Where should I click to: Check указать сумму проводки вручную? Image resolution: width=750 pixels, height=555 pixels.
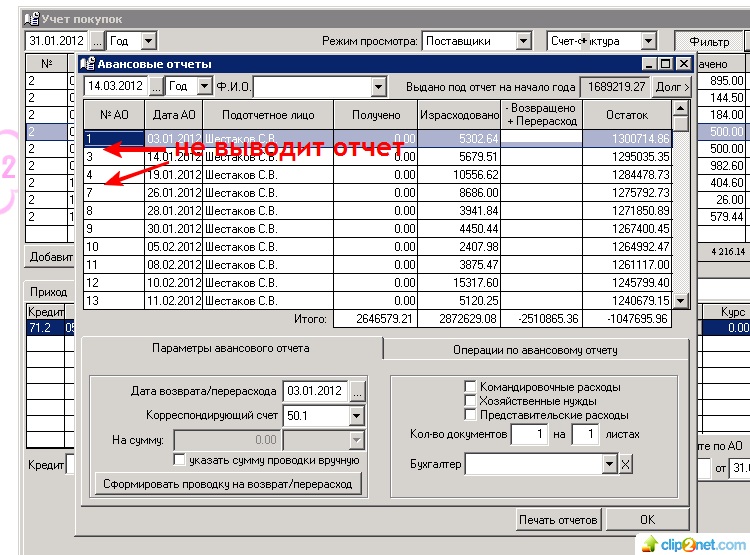(x=180, y=460)
